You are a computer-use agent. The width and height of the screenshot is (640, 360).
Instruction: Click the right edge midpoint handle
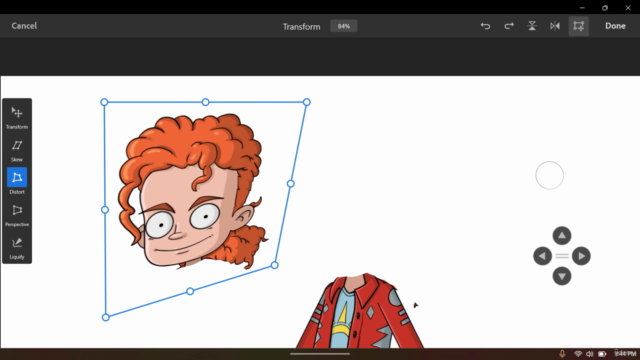(x=291, y=184)
